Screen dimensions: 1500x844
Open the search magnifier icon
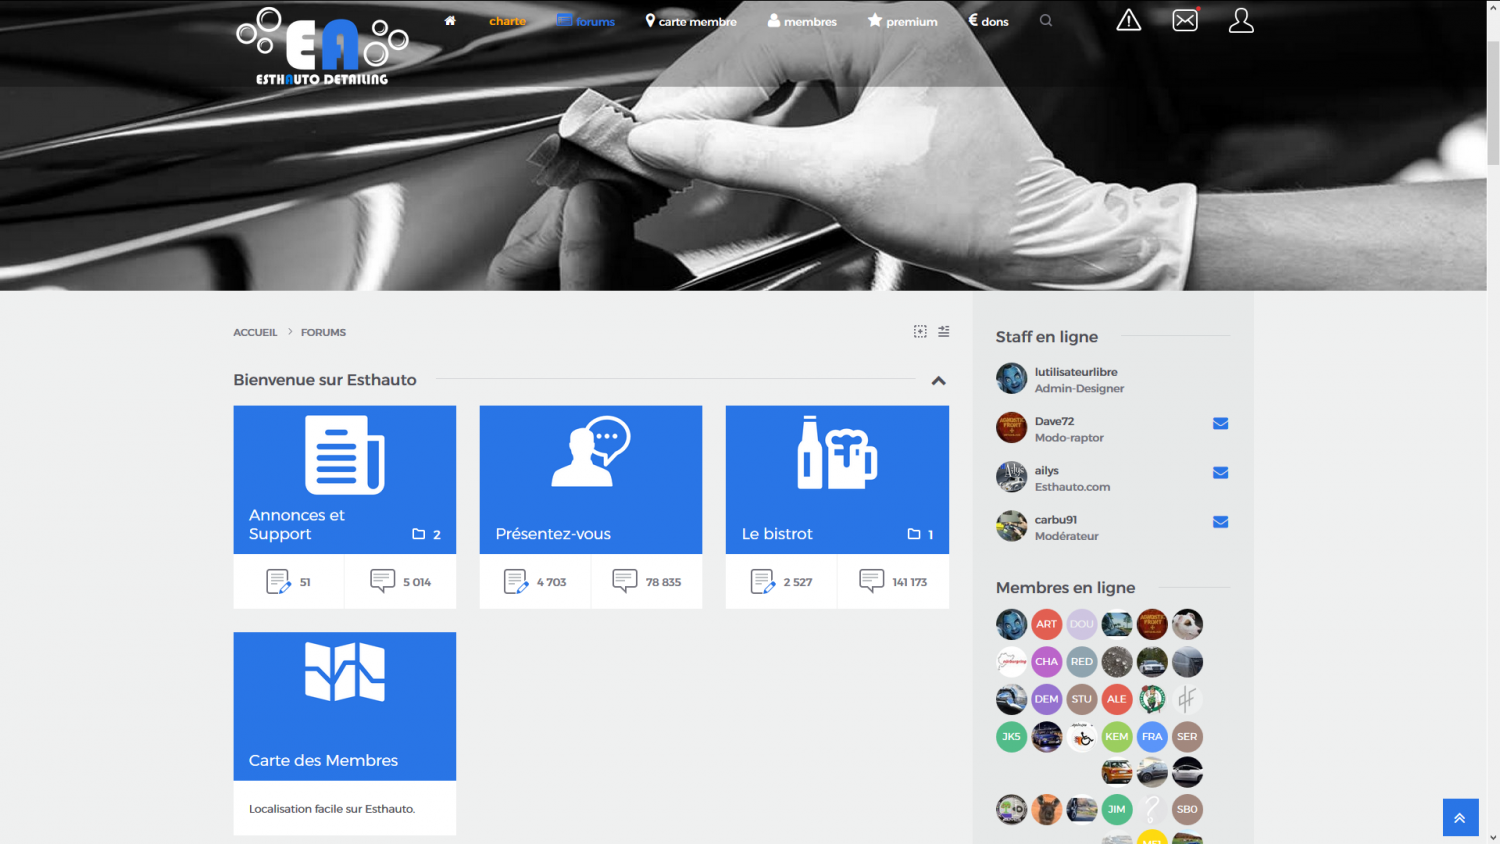(x=1046, y=21)
